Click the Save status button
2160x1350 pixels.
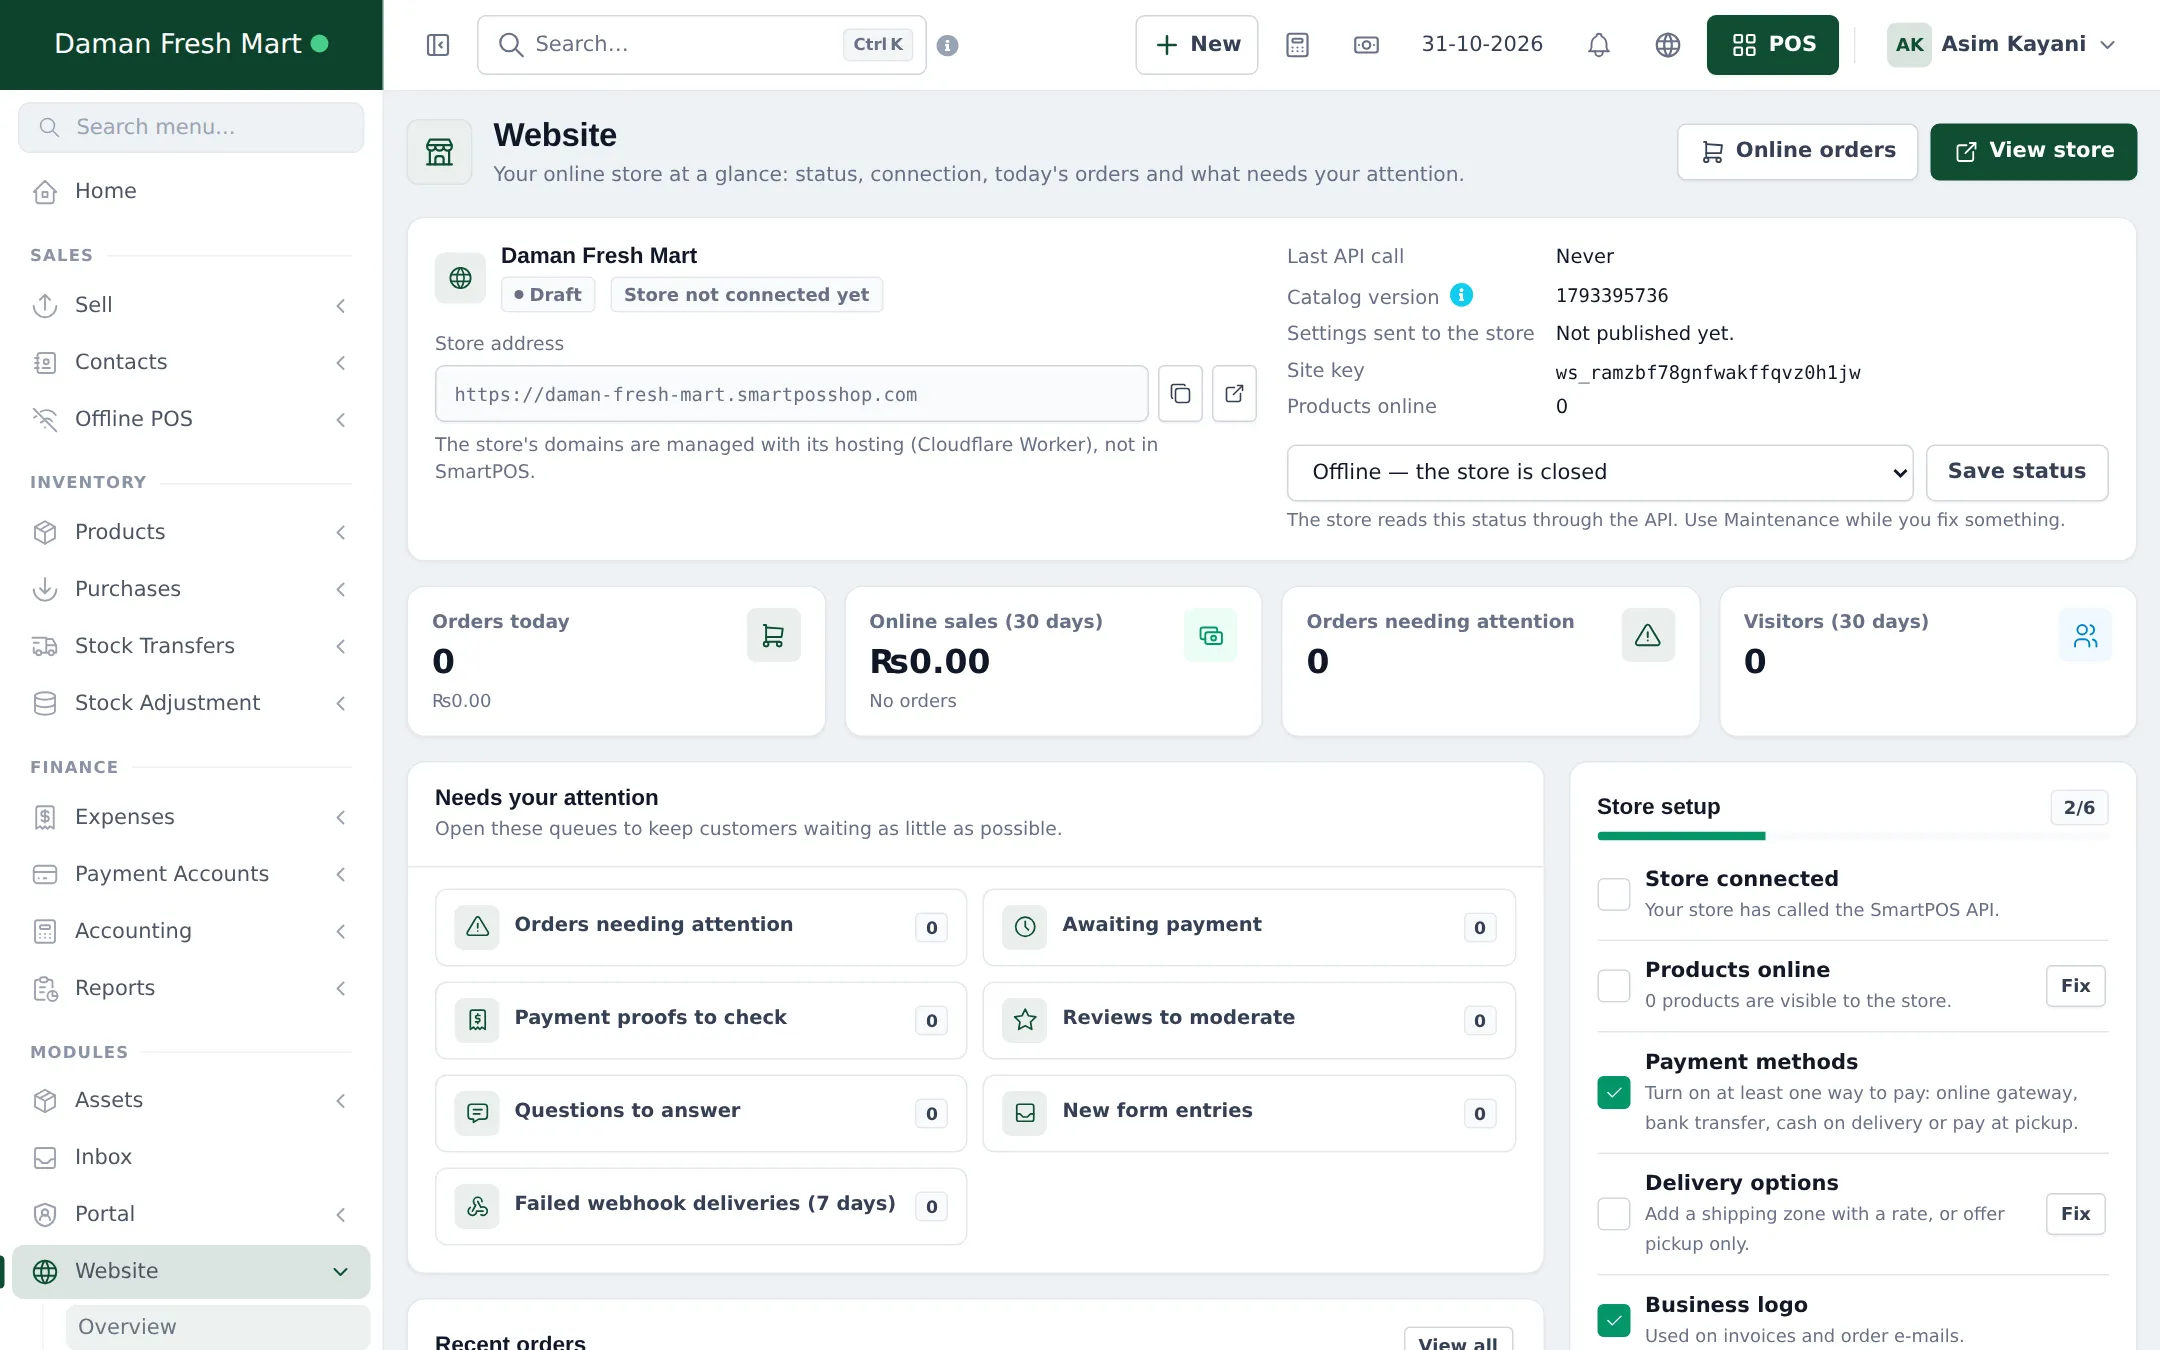click(2017, 472)
